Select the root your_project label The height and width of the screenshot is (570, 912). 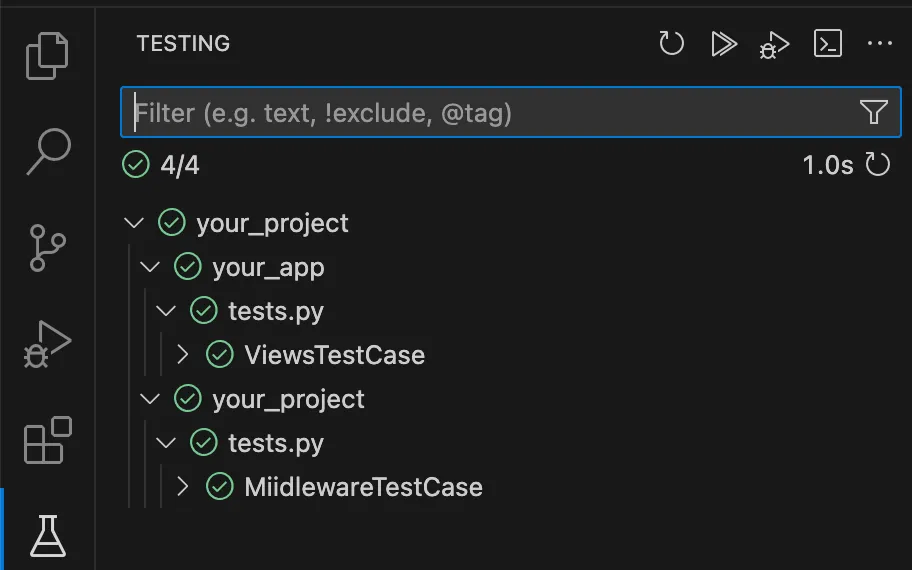click(272, 224)
